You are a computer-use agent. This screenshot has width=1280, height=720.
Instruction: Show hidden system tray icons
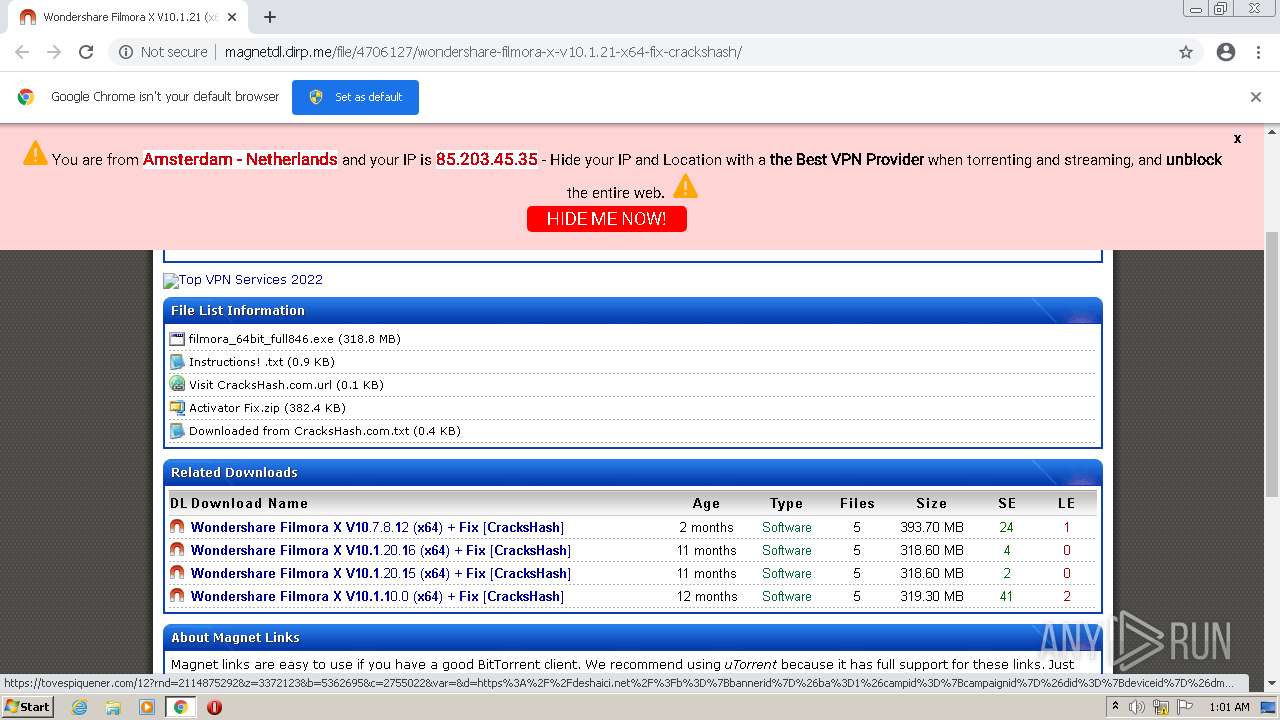(1116, 707)
